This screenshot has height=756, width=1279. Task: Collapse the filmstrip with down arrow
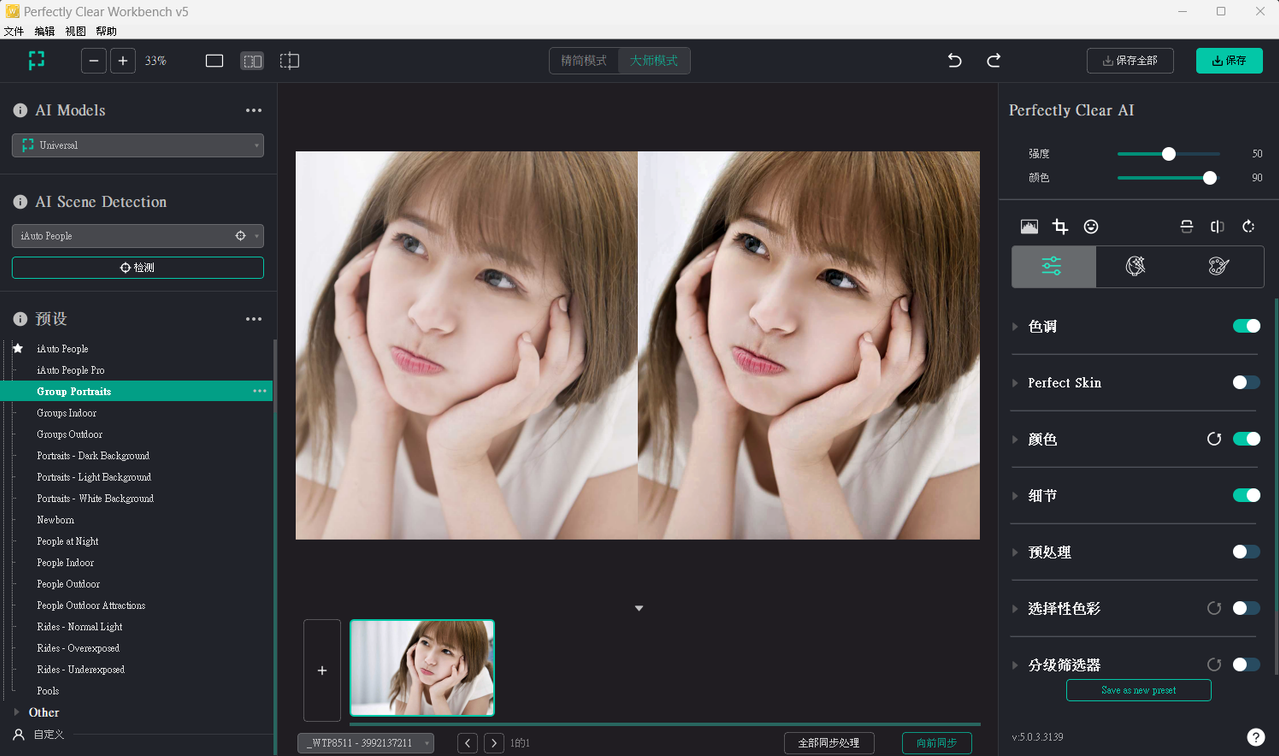(x=639, y=608)
